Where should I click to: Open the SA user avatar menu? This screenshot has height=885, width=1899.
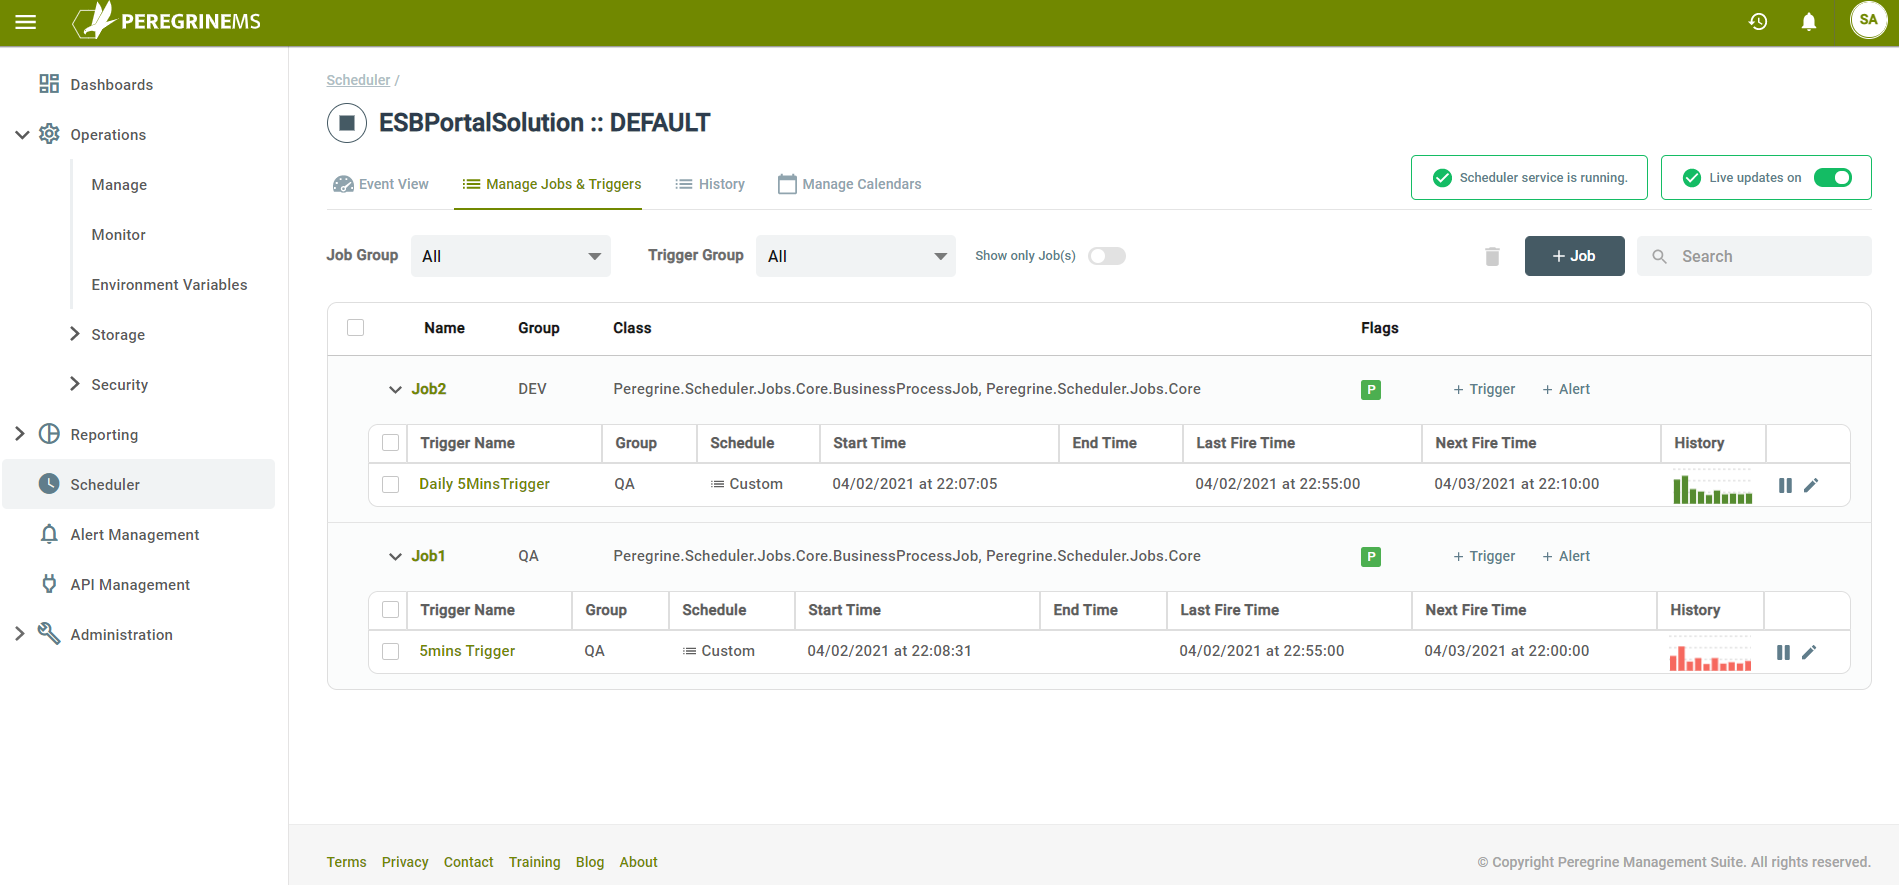(x=1868, y=20)
